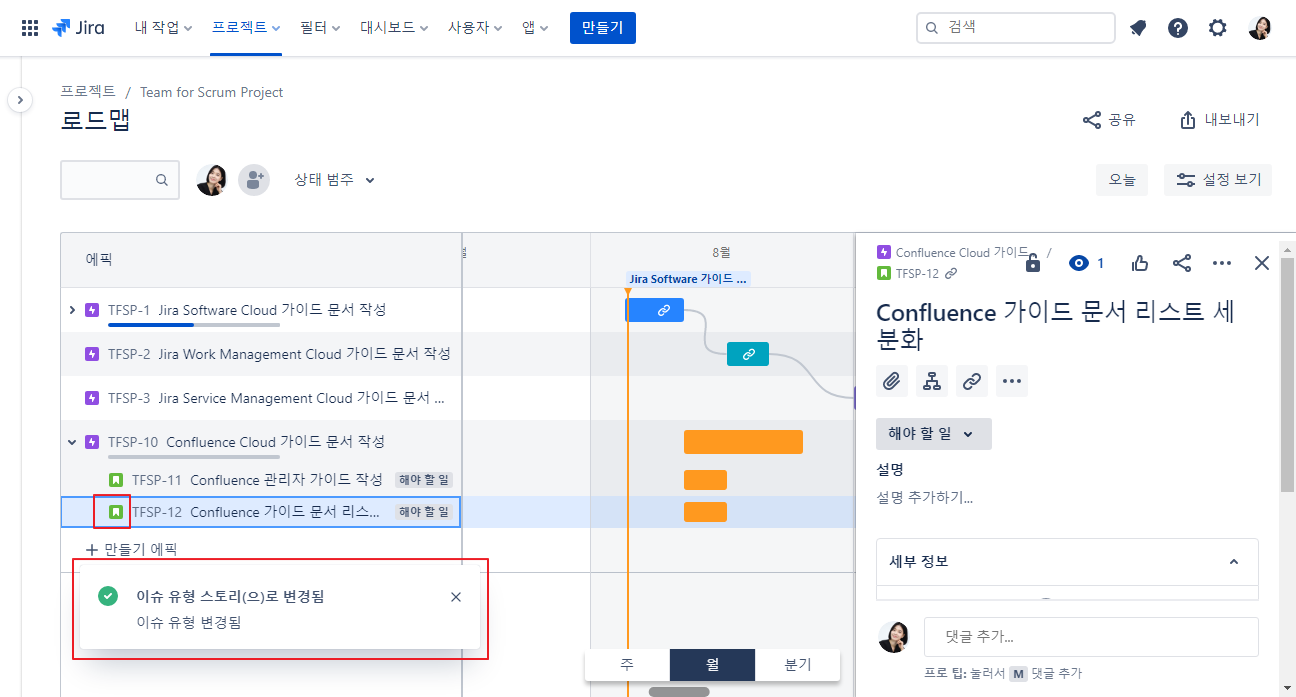Click the TFSP-1 epic icon
This screenshot has height=697, width=1296.
coord(93,310)
